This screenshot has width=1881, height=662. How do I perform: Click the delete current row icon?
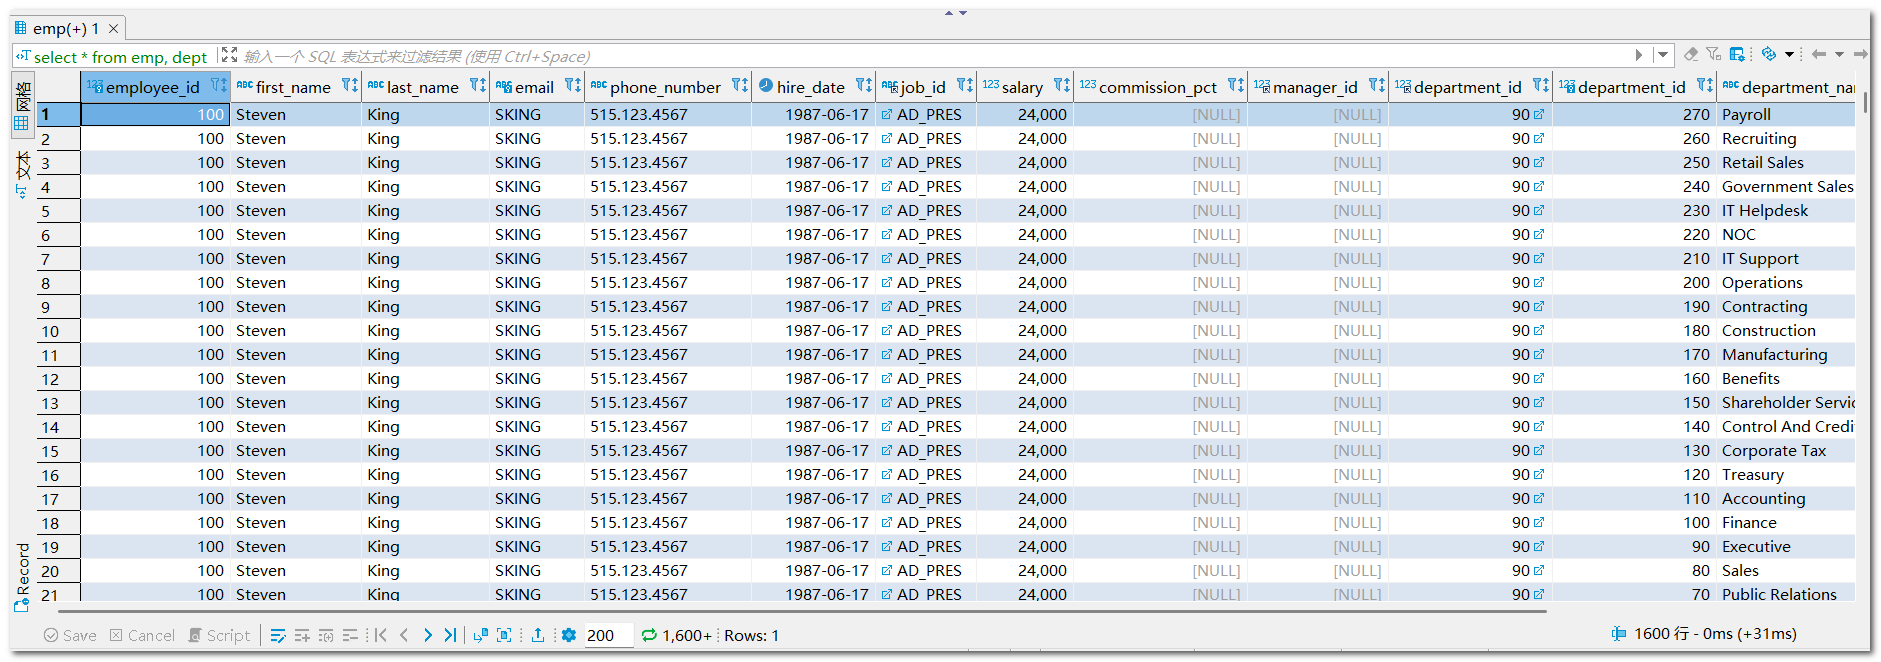350,635
